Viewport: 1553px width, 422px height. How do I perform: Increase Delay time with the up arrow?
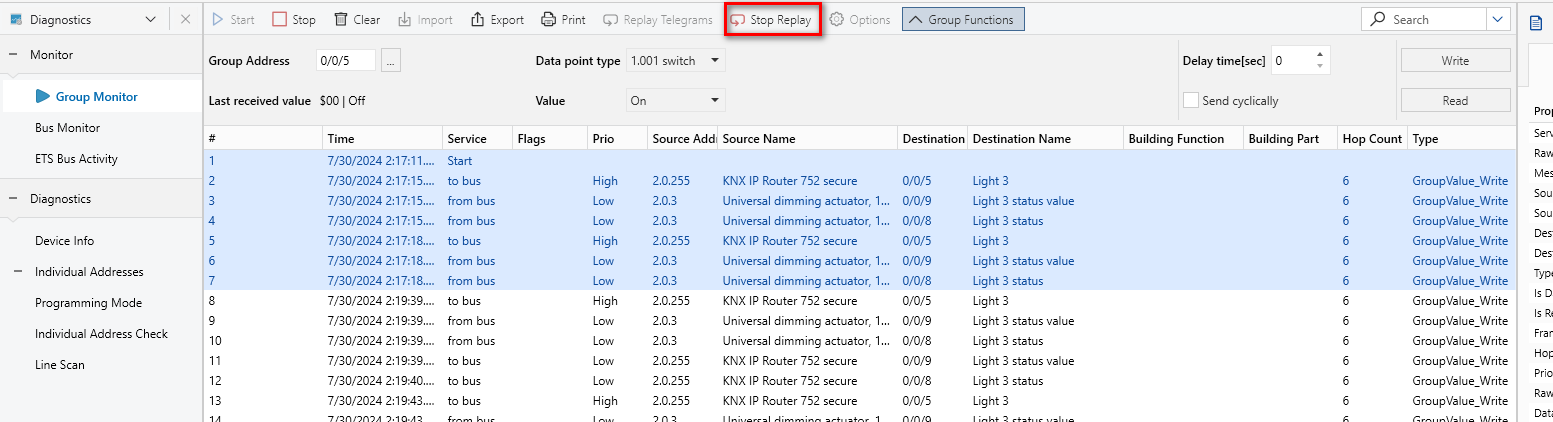click(x=1320, y=55)
